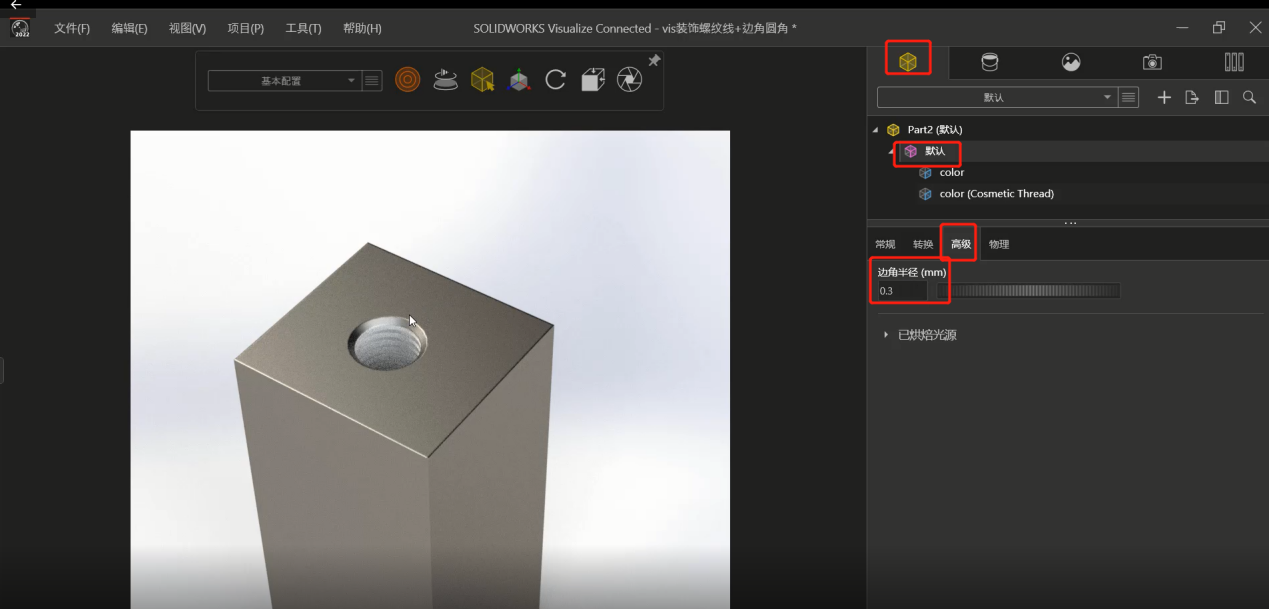Image resolution: width=1269 pixels, height=609 pixels.
Task: Start the turntable rotation tool
Action: coord(445,80)
